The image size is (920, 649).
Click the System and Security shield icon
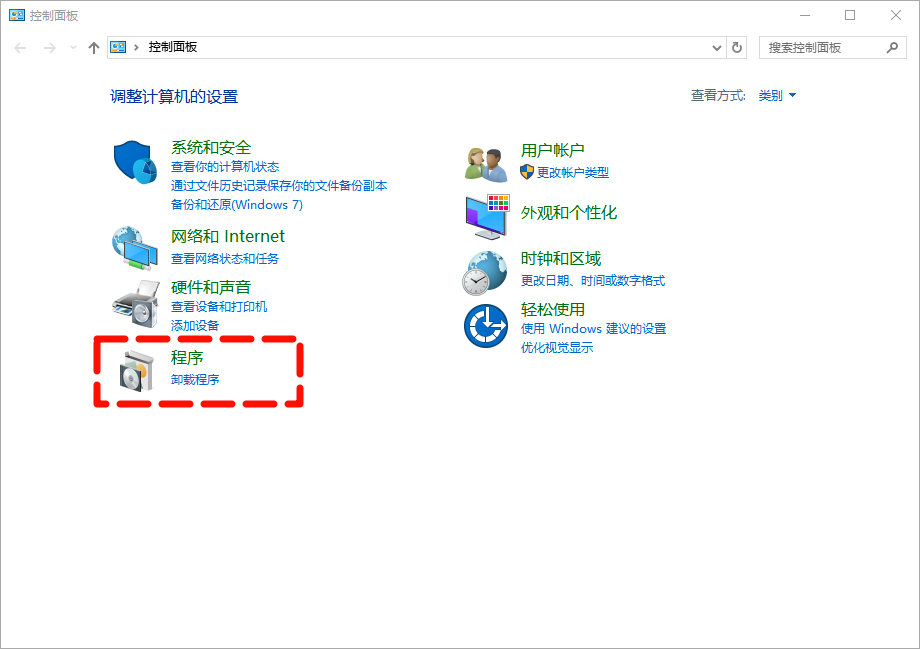(x=135, y=162)
